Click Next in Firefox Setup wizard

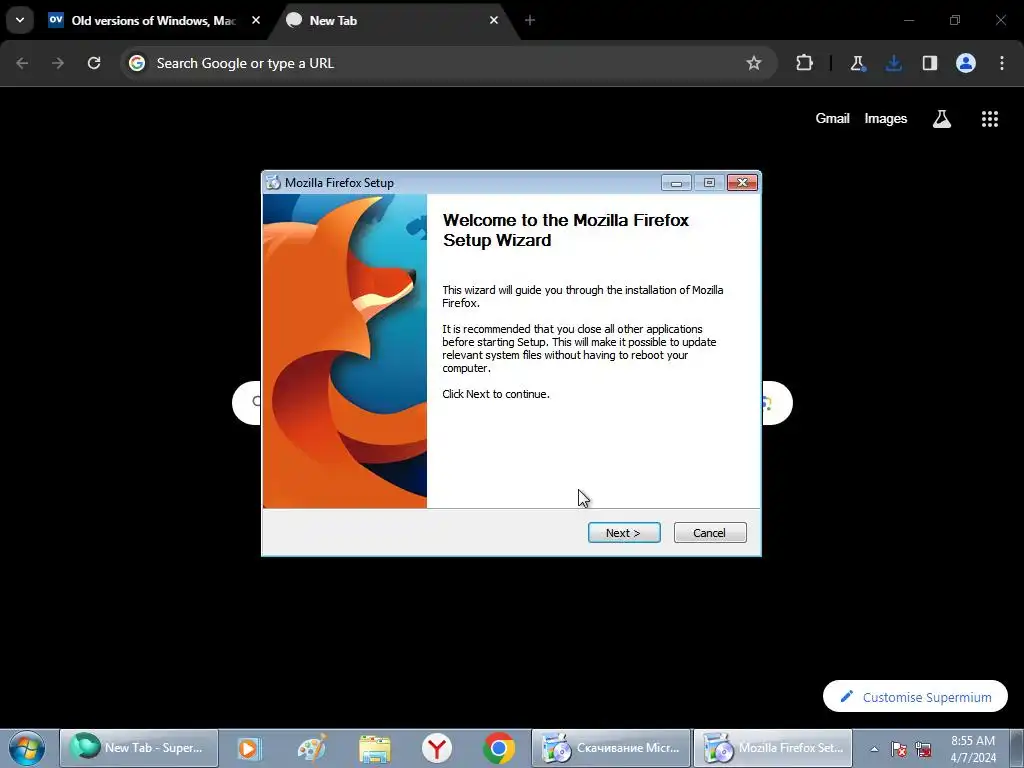pyautogui.click(x=624, y=533)
